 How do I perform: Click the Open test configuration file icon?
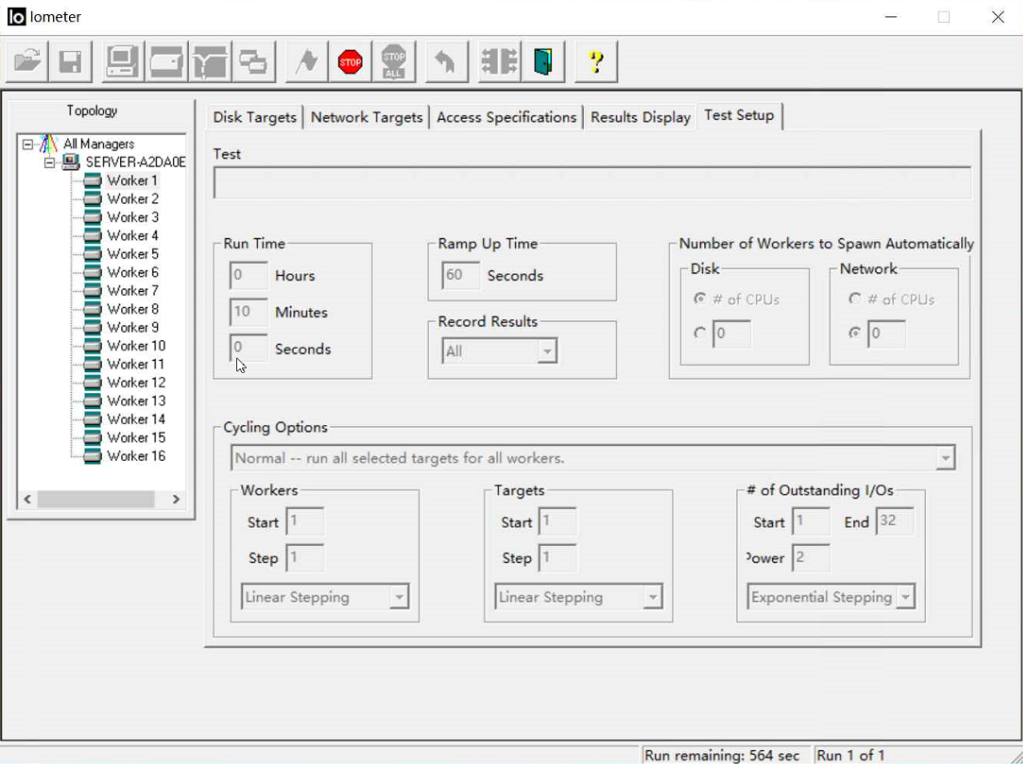pos(27,62)
